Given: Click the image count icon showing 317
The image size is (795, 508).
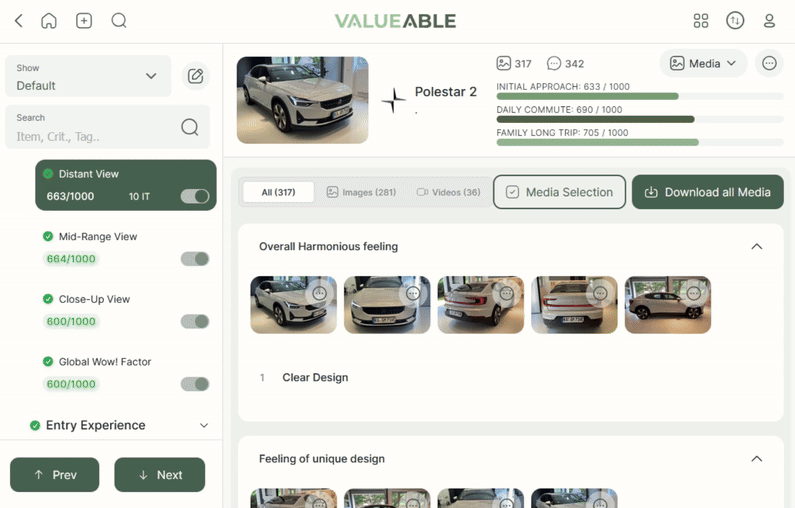Looking at the screenshot, I should click(503, 63).
